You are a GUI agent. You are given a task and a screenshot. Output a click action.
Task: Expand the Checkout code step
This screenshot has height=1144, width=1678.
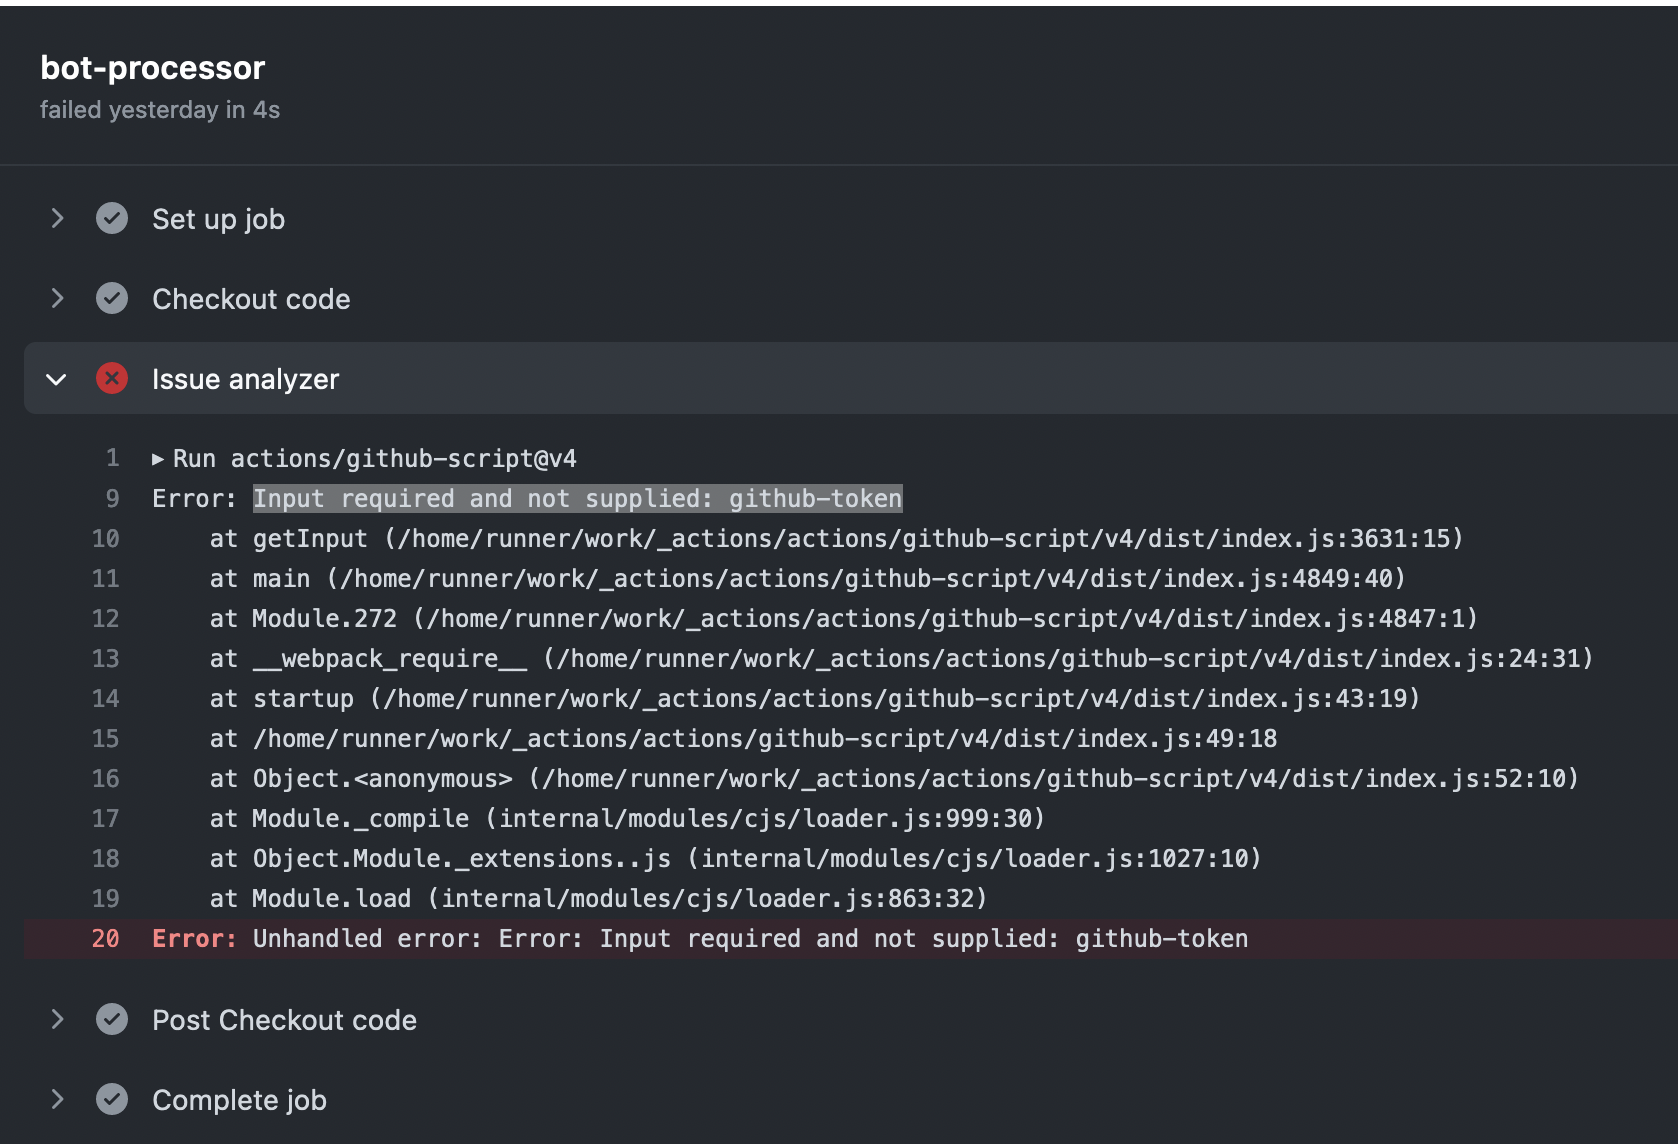pos(57,298)
